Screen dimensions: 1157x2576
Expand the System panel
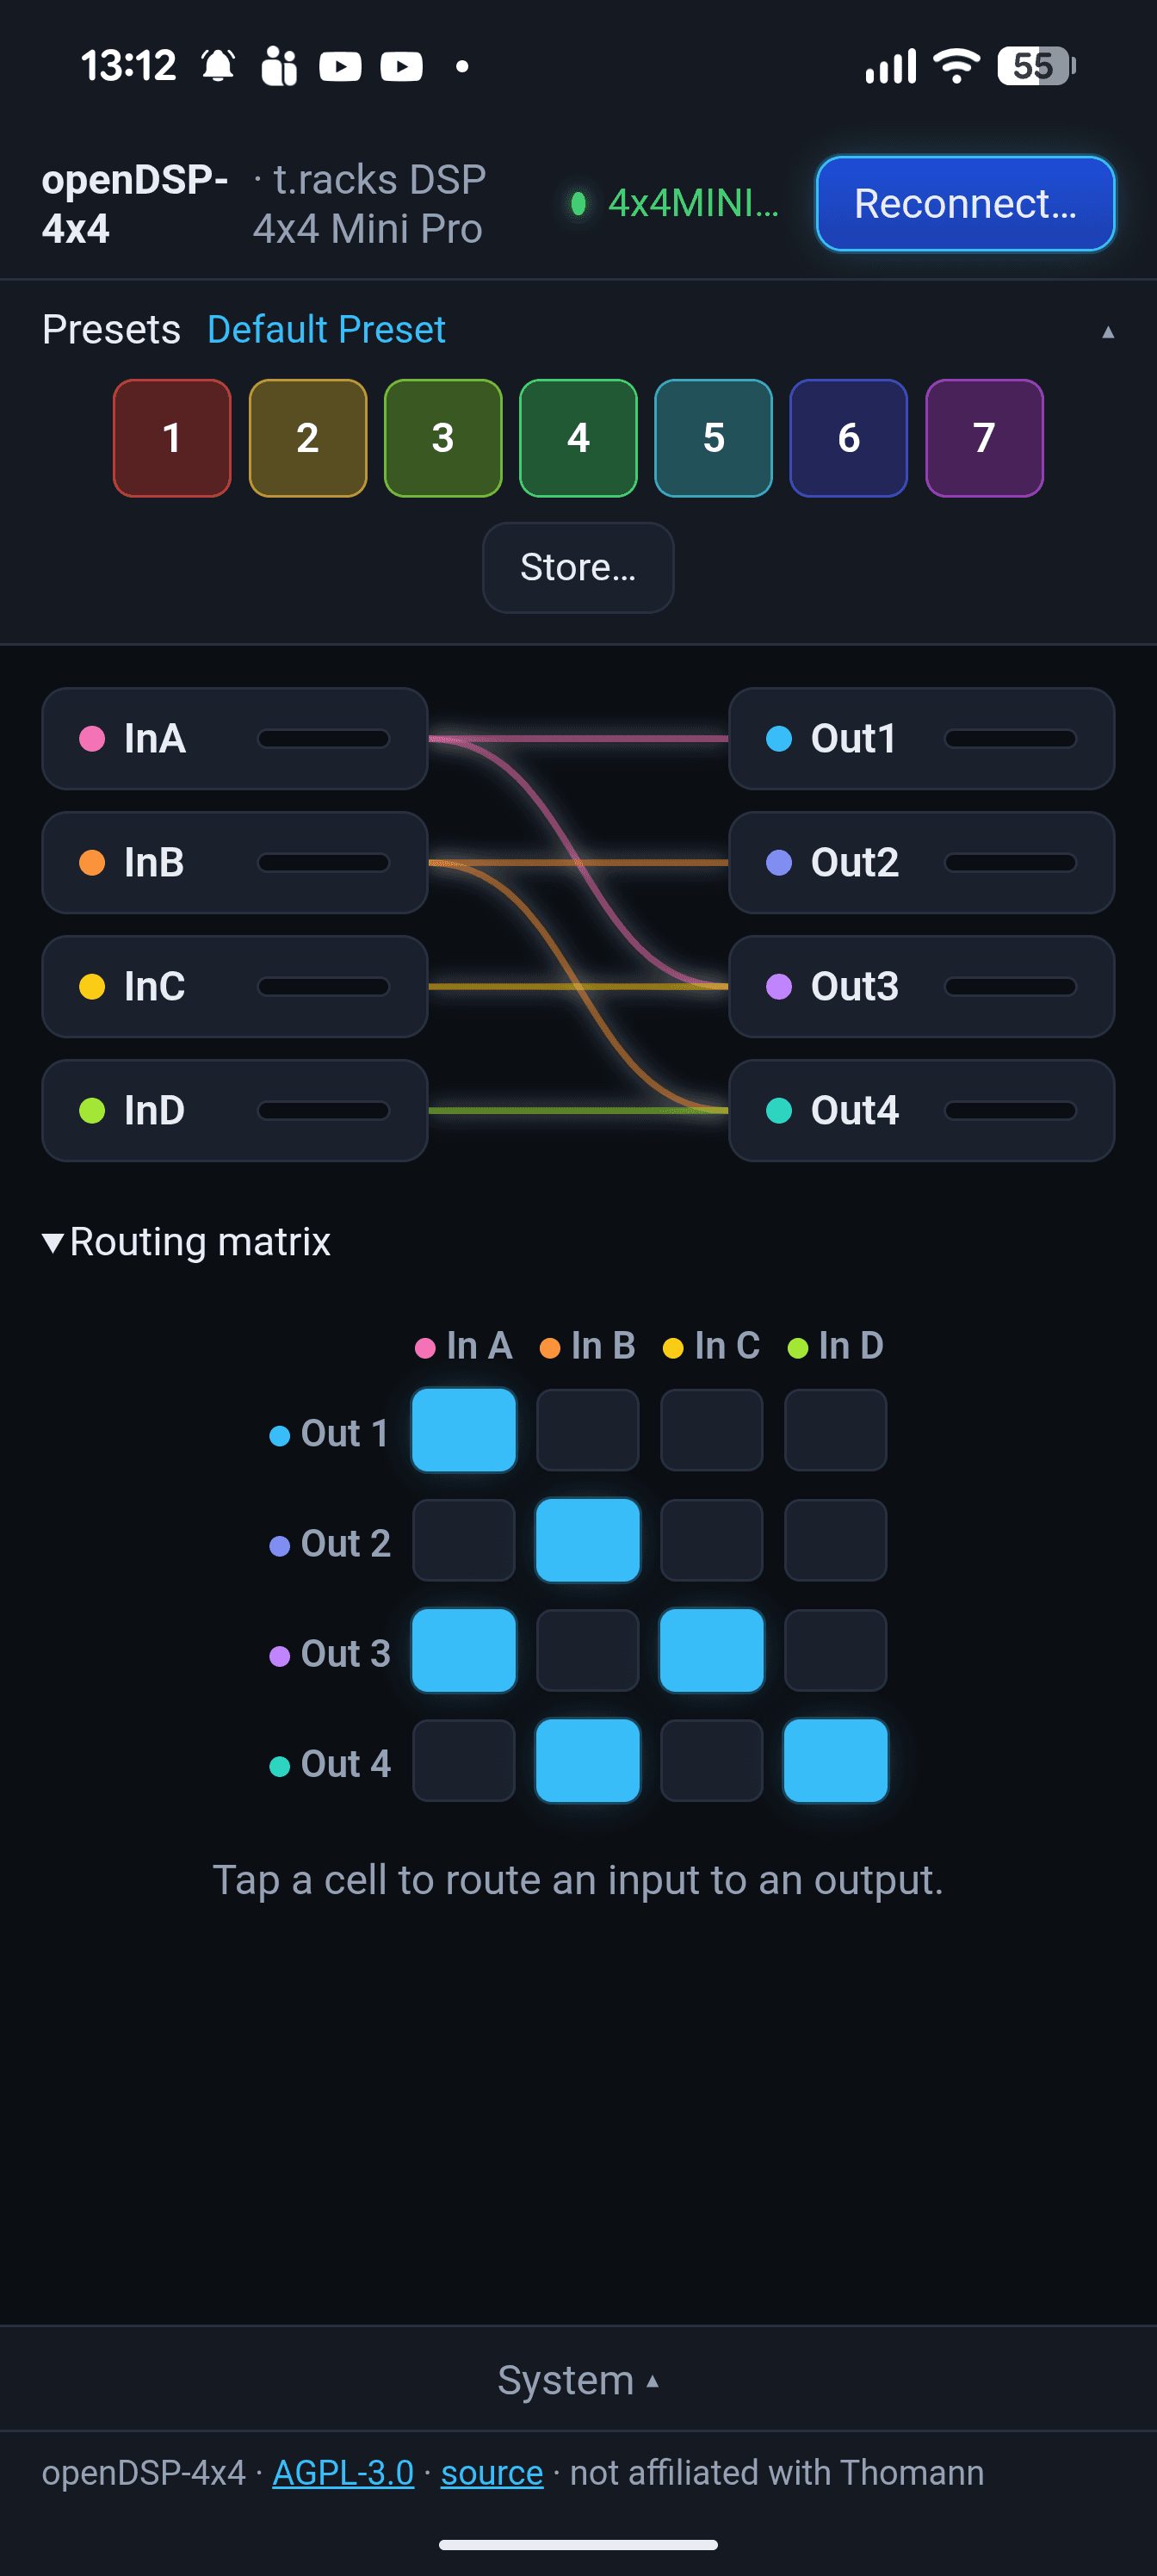pyautogui.click(x=578, y=2380)
